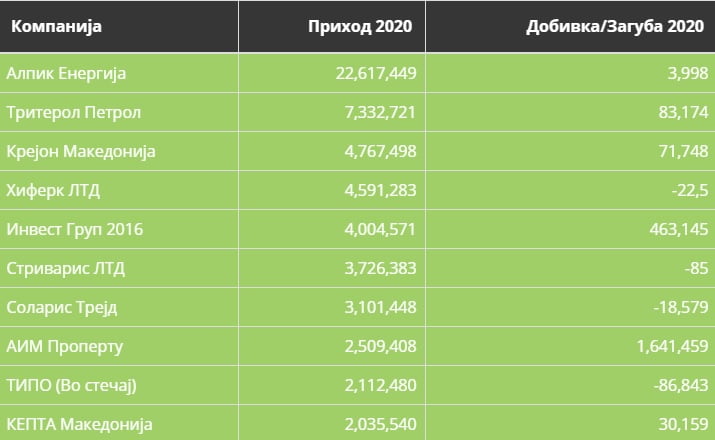Select the Тритерол Петрол company cell
Screen dimensions: 715x440
pos(73,112)
